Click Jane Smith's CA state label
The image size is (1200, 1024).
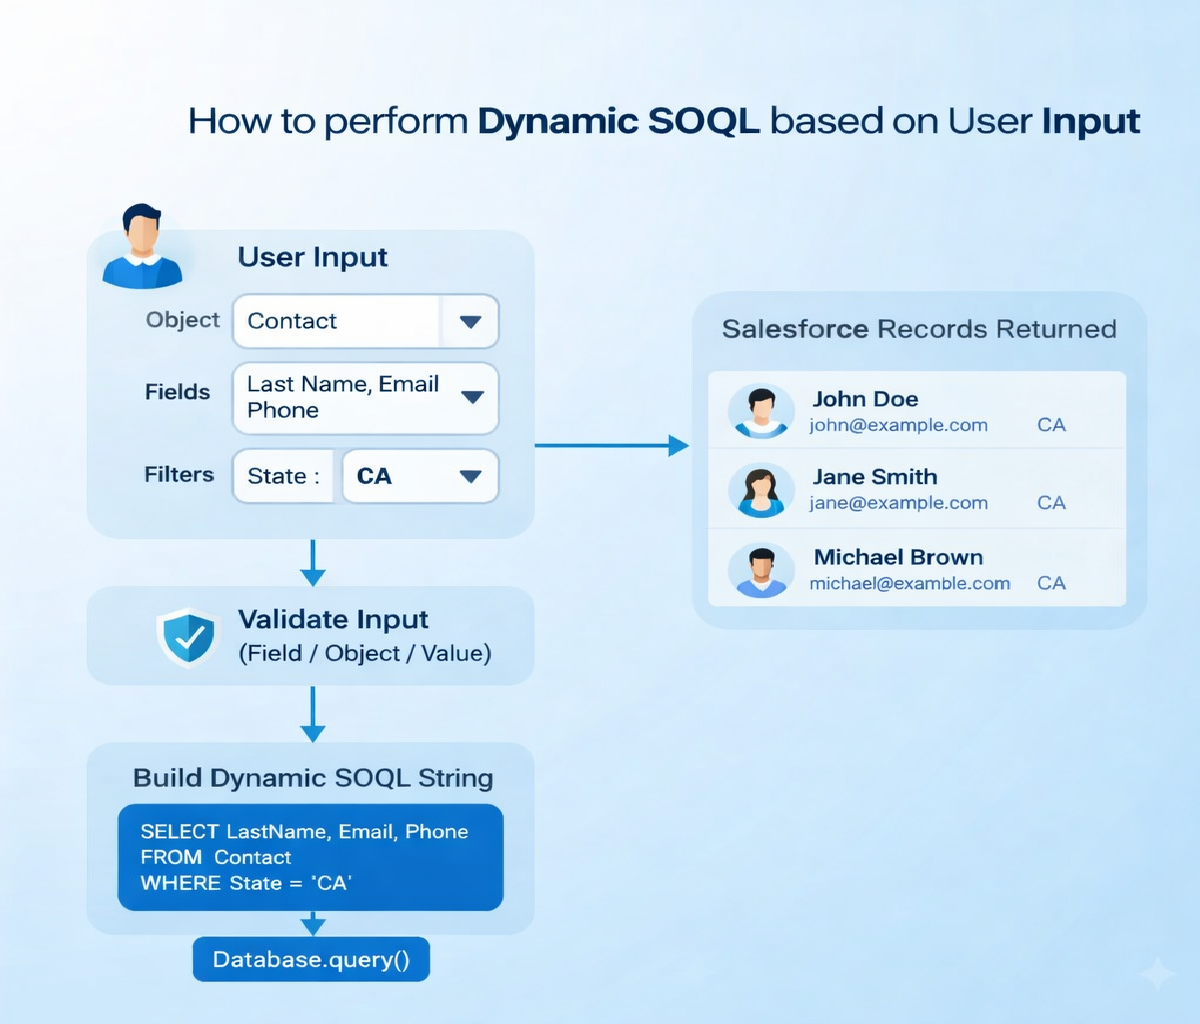click(1051, 503)
